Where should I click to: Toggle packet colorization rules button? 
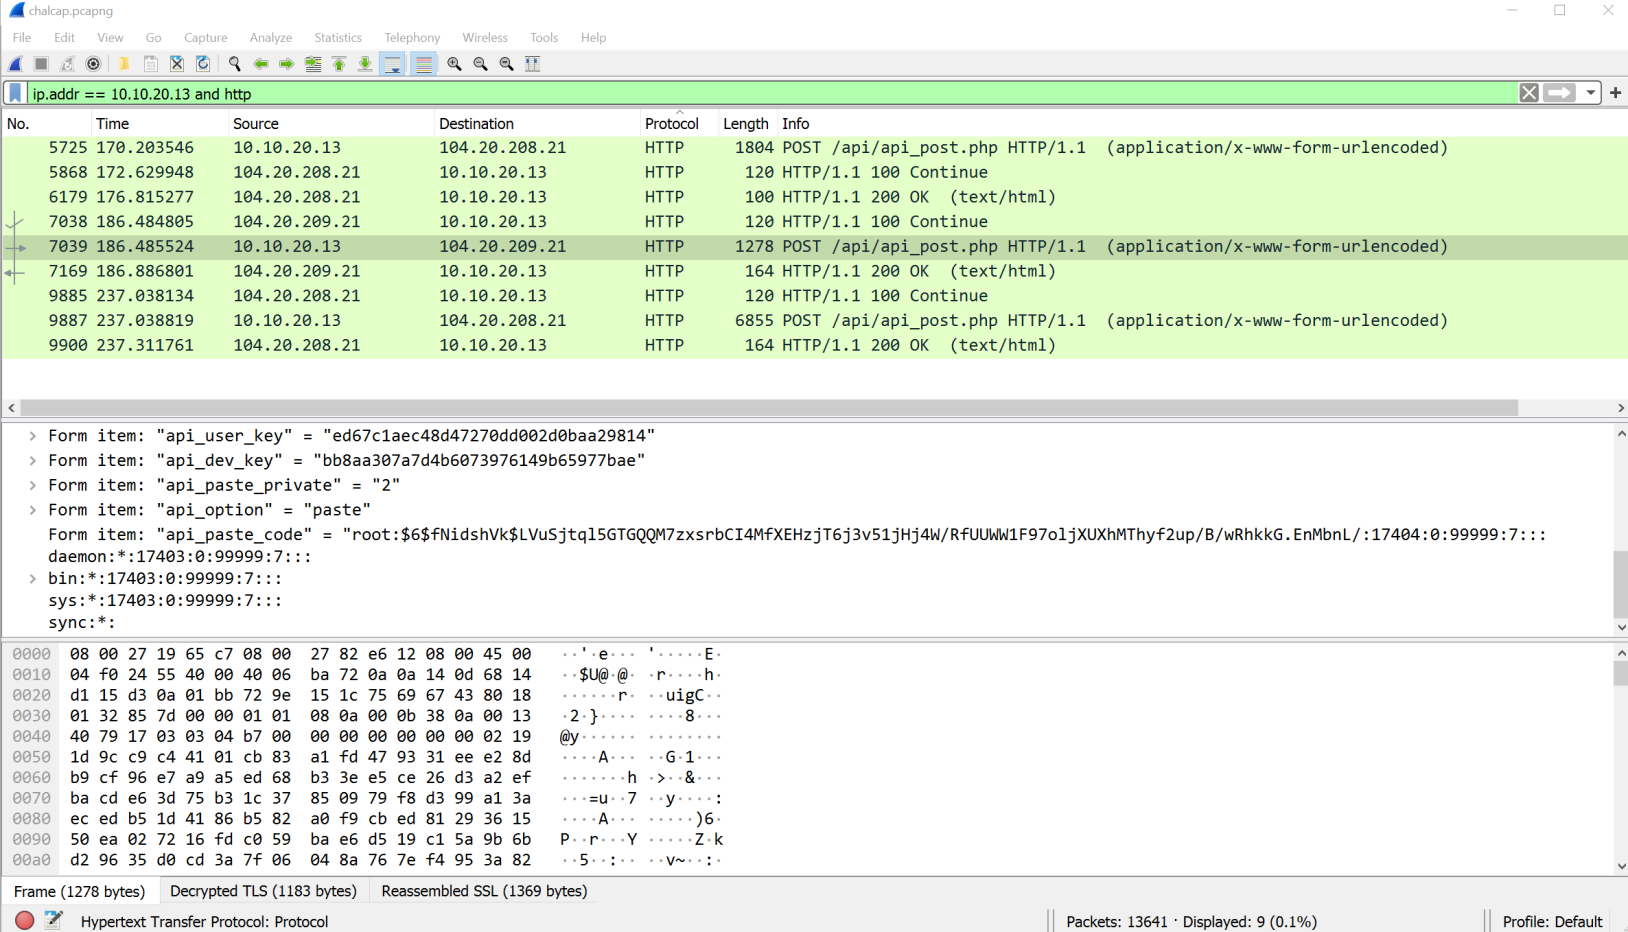tap(424, 64)
